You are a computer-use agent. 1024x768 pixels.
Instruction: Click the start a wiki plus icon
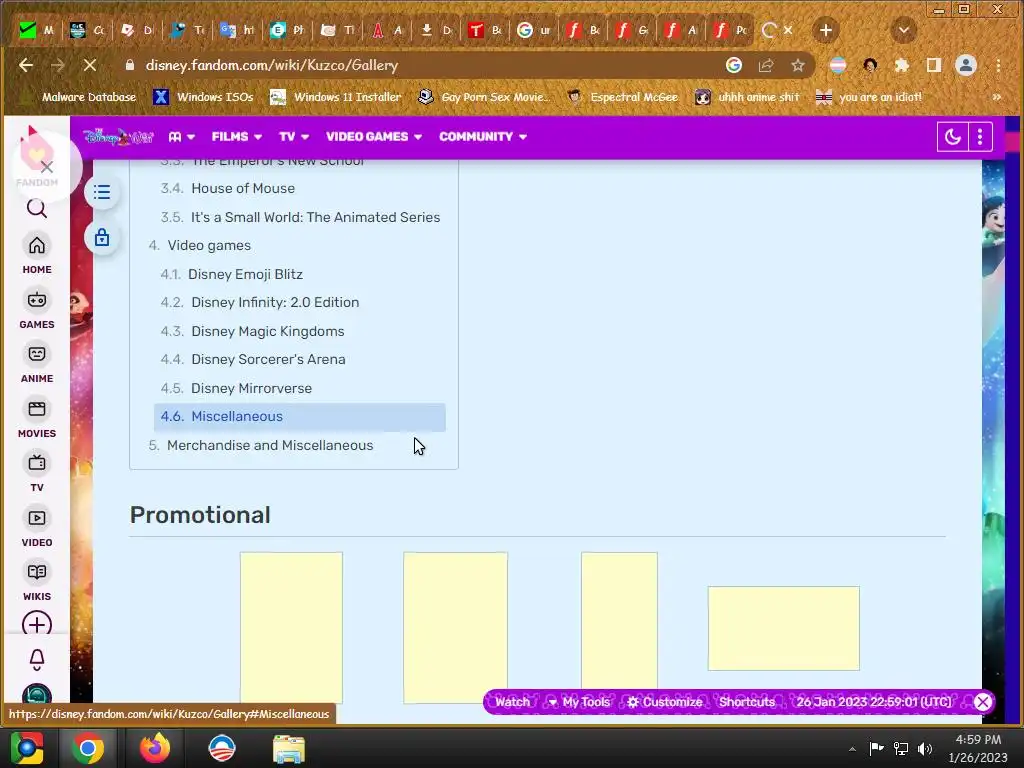point(37,624)
